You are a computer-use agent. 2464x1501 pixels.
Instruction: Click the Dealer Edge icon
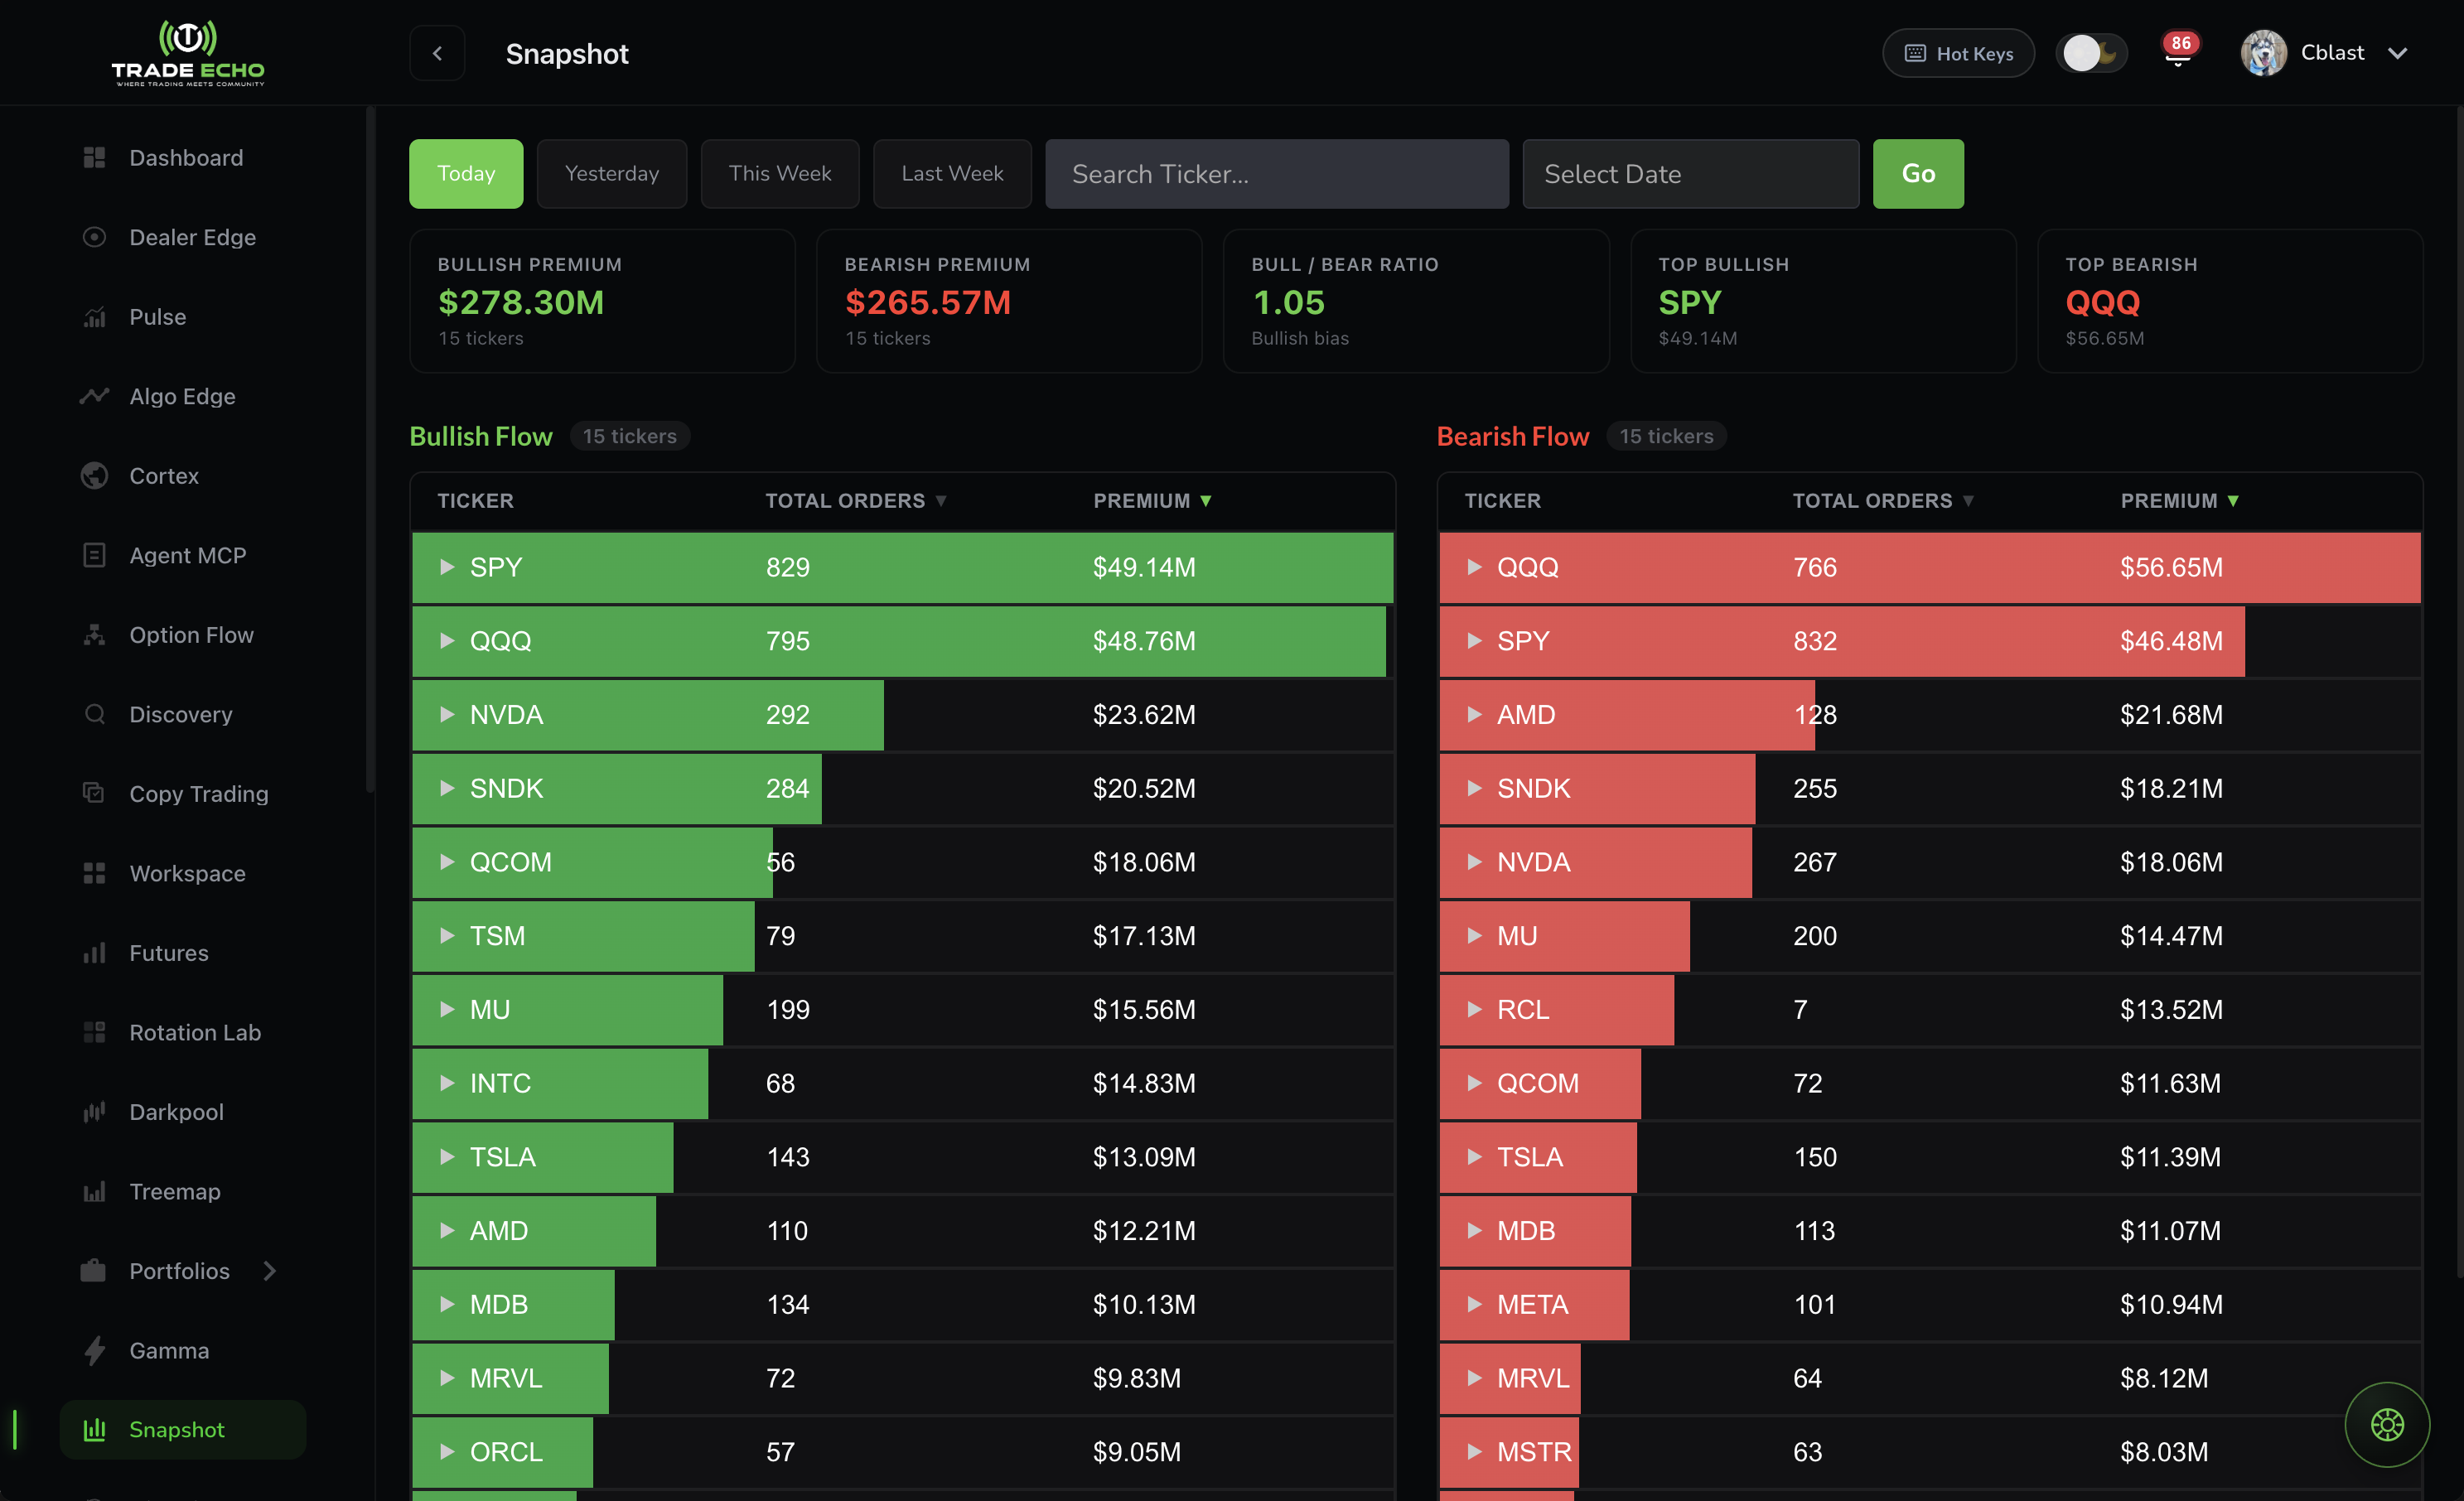[94, 237]
